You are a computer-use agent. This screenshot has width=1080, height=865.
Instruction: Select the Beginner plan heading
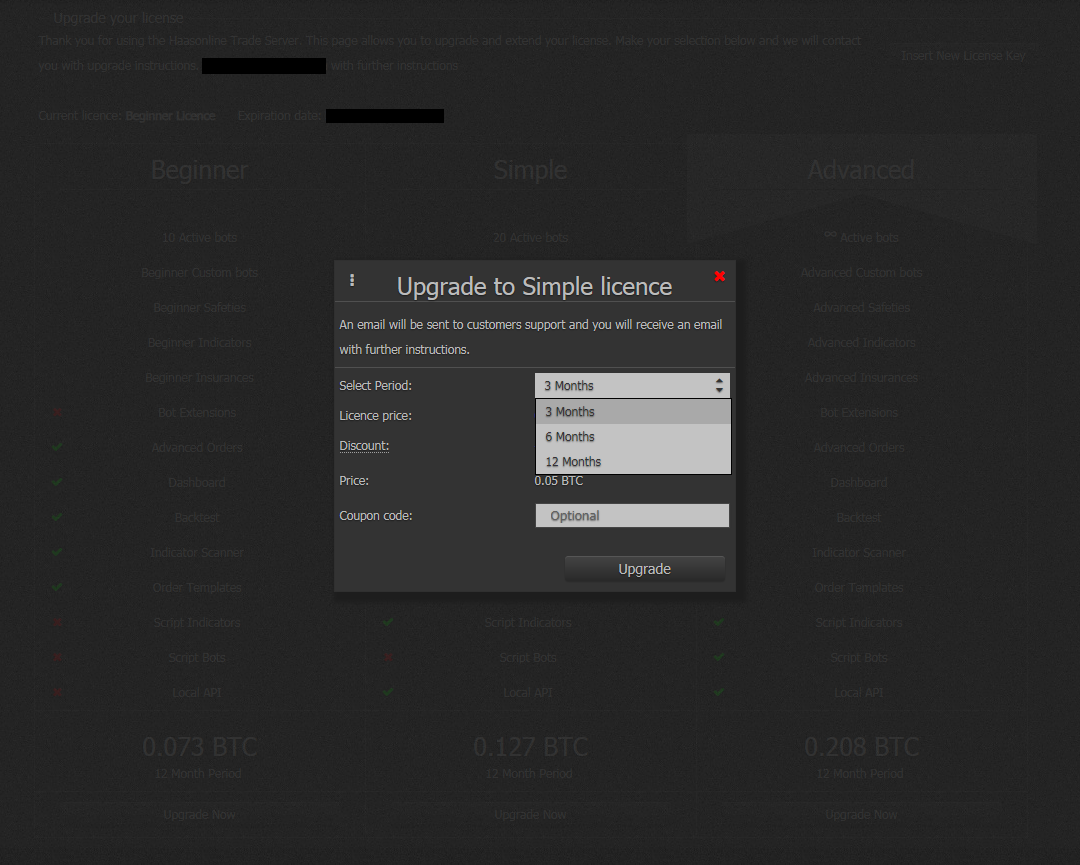(200, 170)
